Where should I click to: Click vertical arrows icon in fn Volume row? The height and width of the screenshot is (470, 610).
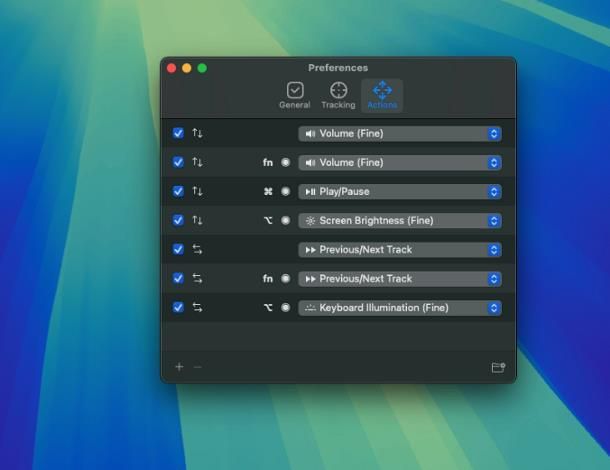(197, 162)
